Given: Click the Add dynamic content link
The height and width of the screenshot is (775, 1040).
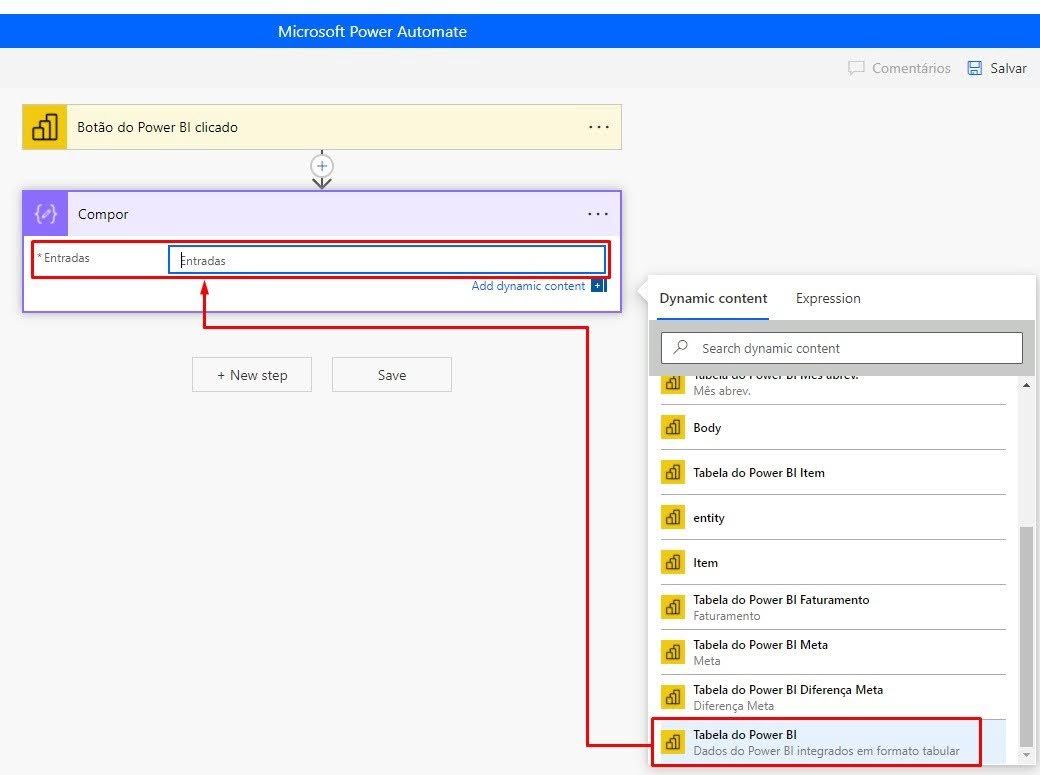Looking at the screenshot, I should [x=528, y=286].
